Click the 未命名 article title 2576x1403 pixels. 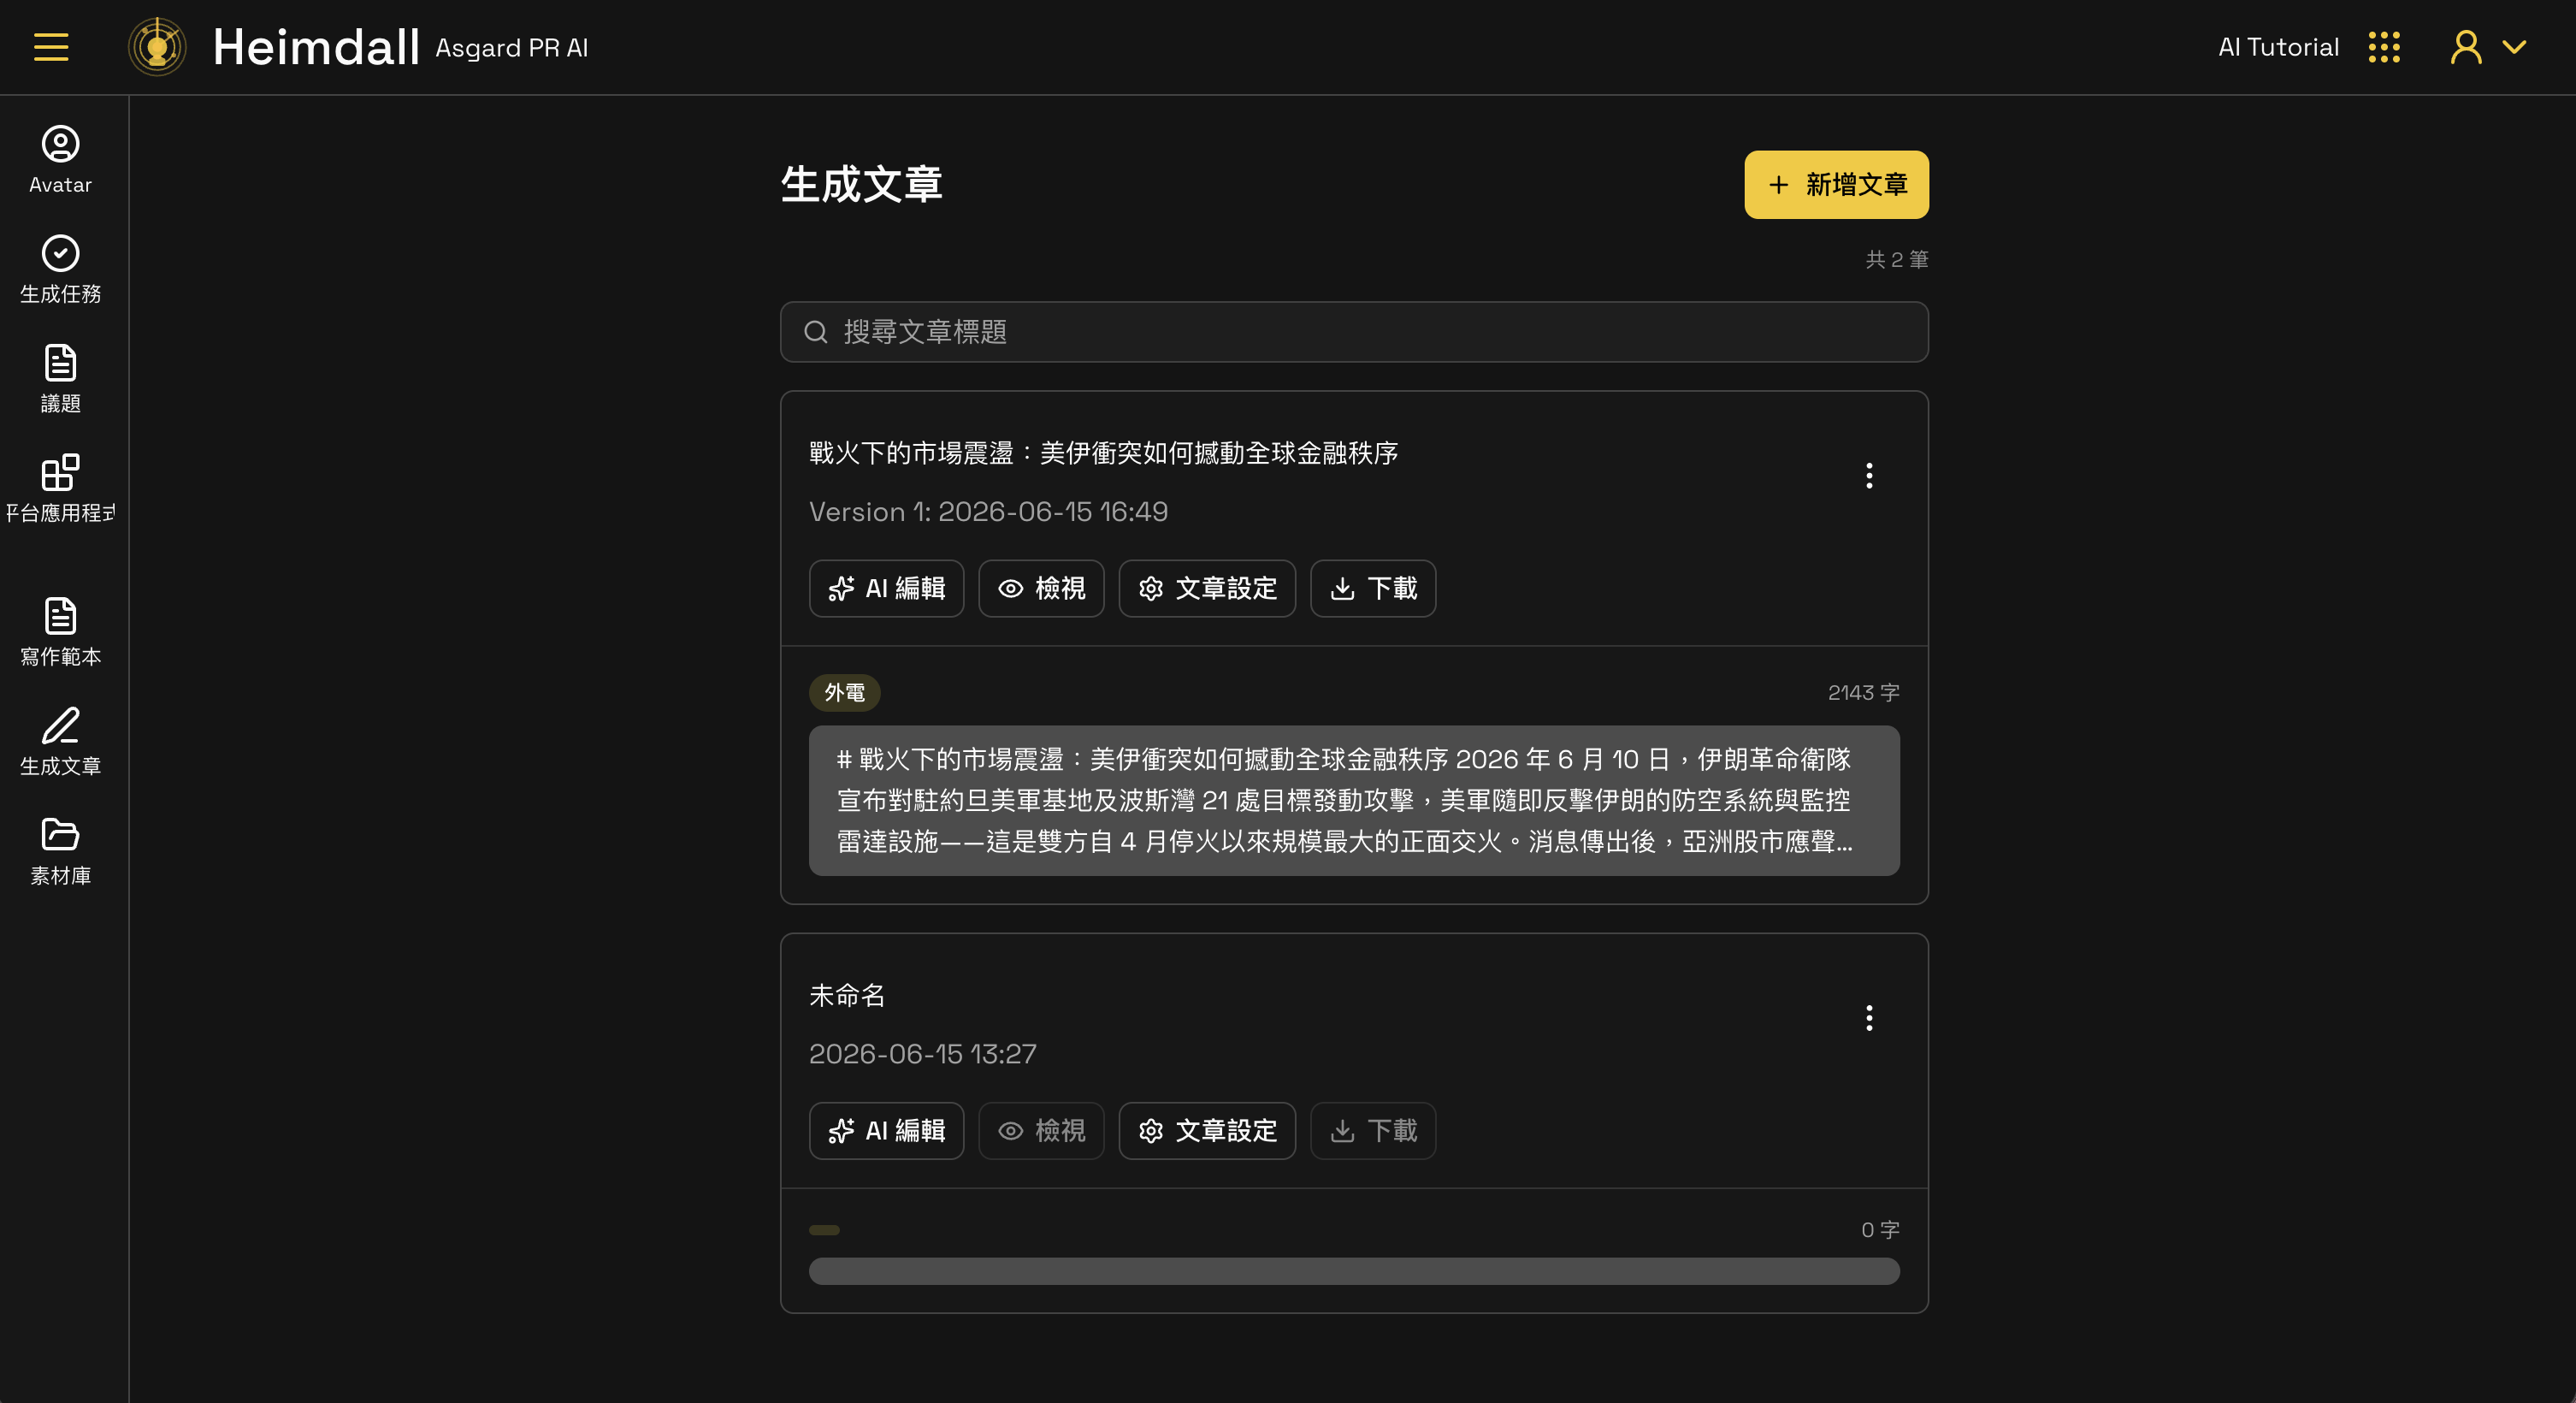click(x=847, y=995)
